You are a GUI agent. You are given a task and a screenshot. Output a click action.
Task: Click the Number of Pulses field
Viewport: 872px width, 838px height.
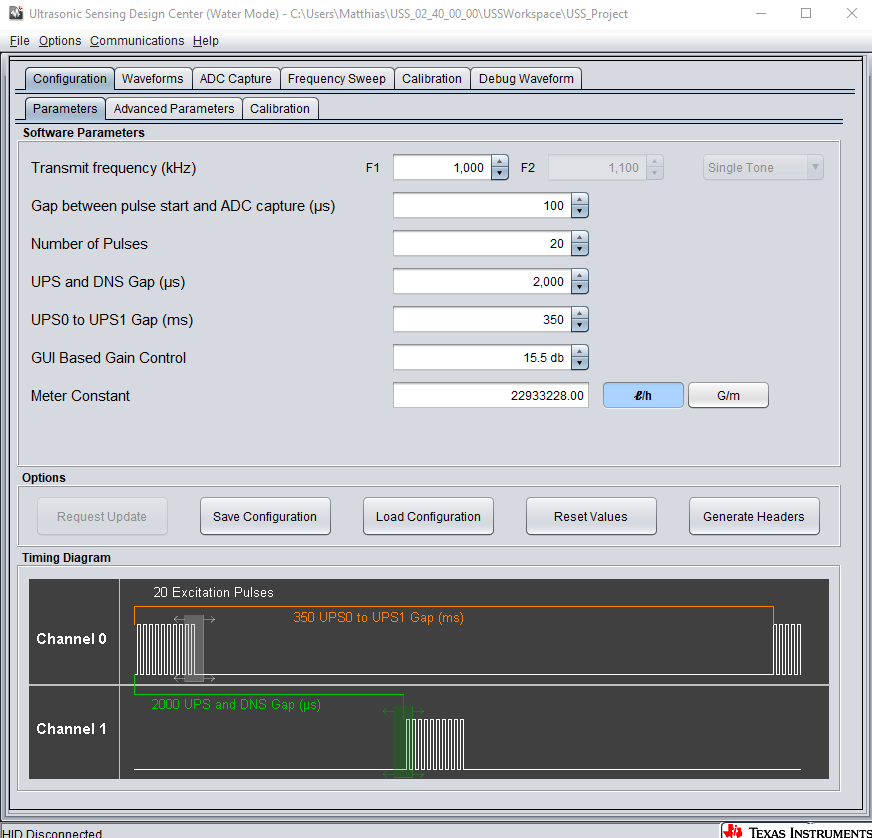(482, 243)
